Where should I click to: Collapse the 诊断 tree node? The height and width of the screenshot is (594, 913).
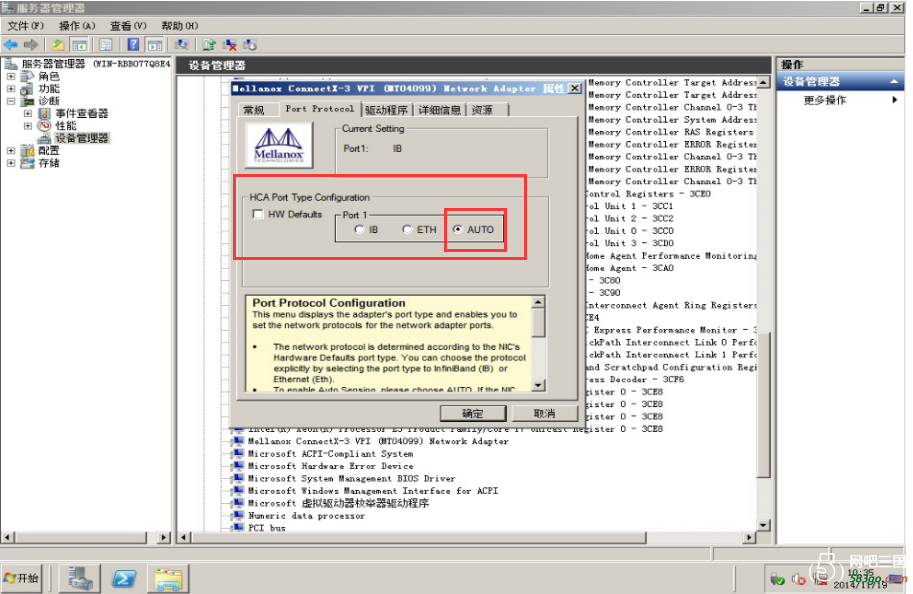[x=11, y=101]
